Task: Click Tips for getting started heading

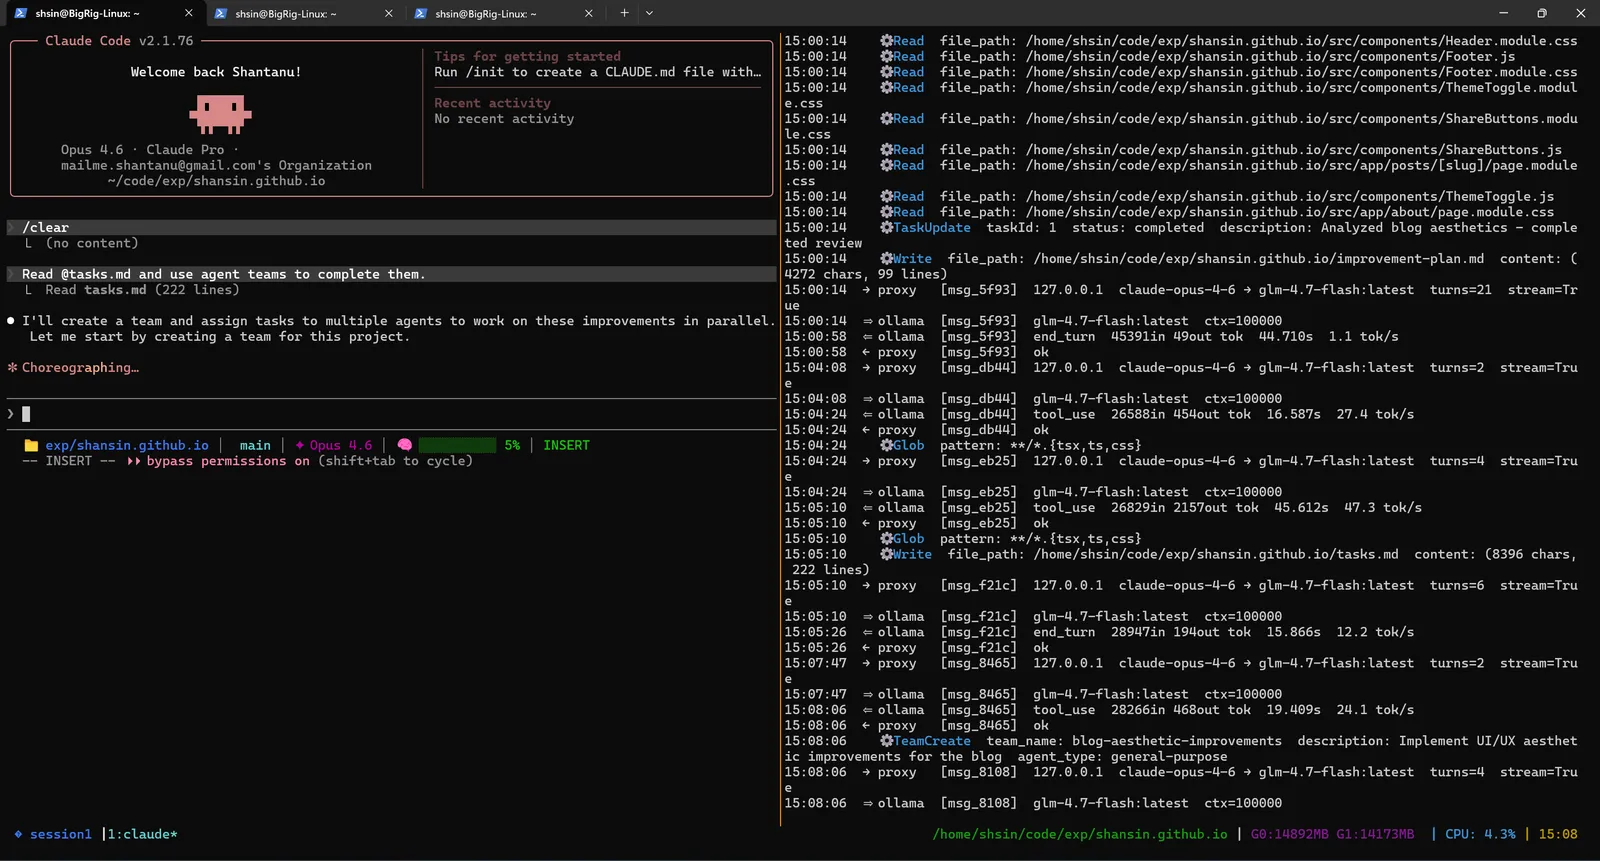Action: 527,57
